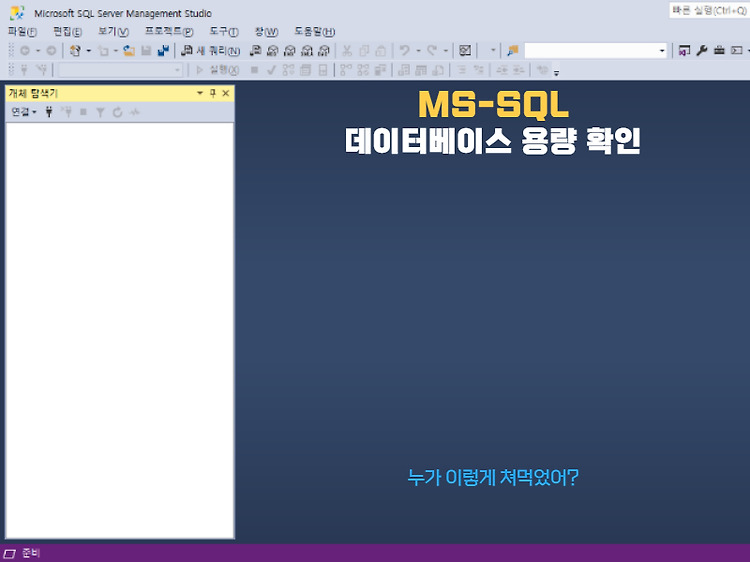Viewport: 750px width, 562px height.
Task: Select the Results to Text icon
Action: point(404,70)
